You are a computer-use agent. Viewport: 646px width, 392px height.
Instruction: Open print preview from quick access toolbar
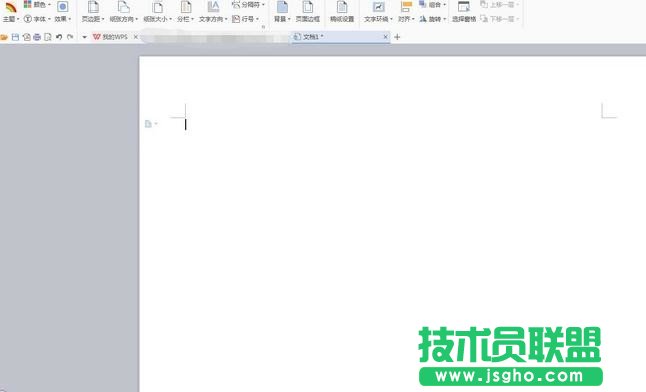pyautogui.click(x=48, y=37)
